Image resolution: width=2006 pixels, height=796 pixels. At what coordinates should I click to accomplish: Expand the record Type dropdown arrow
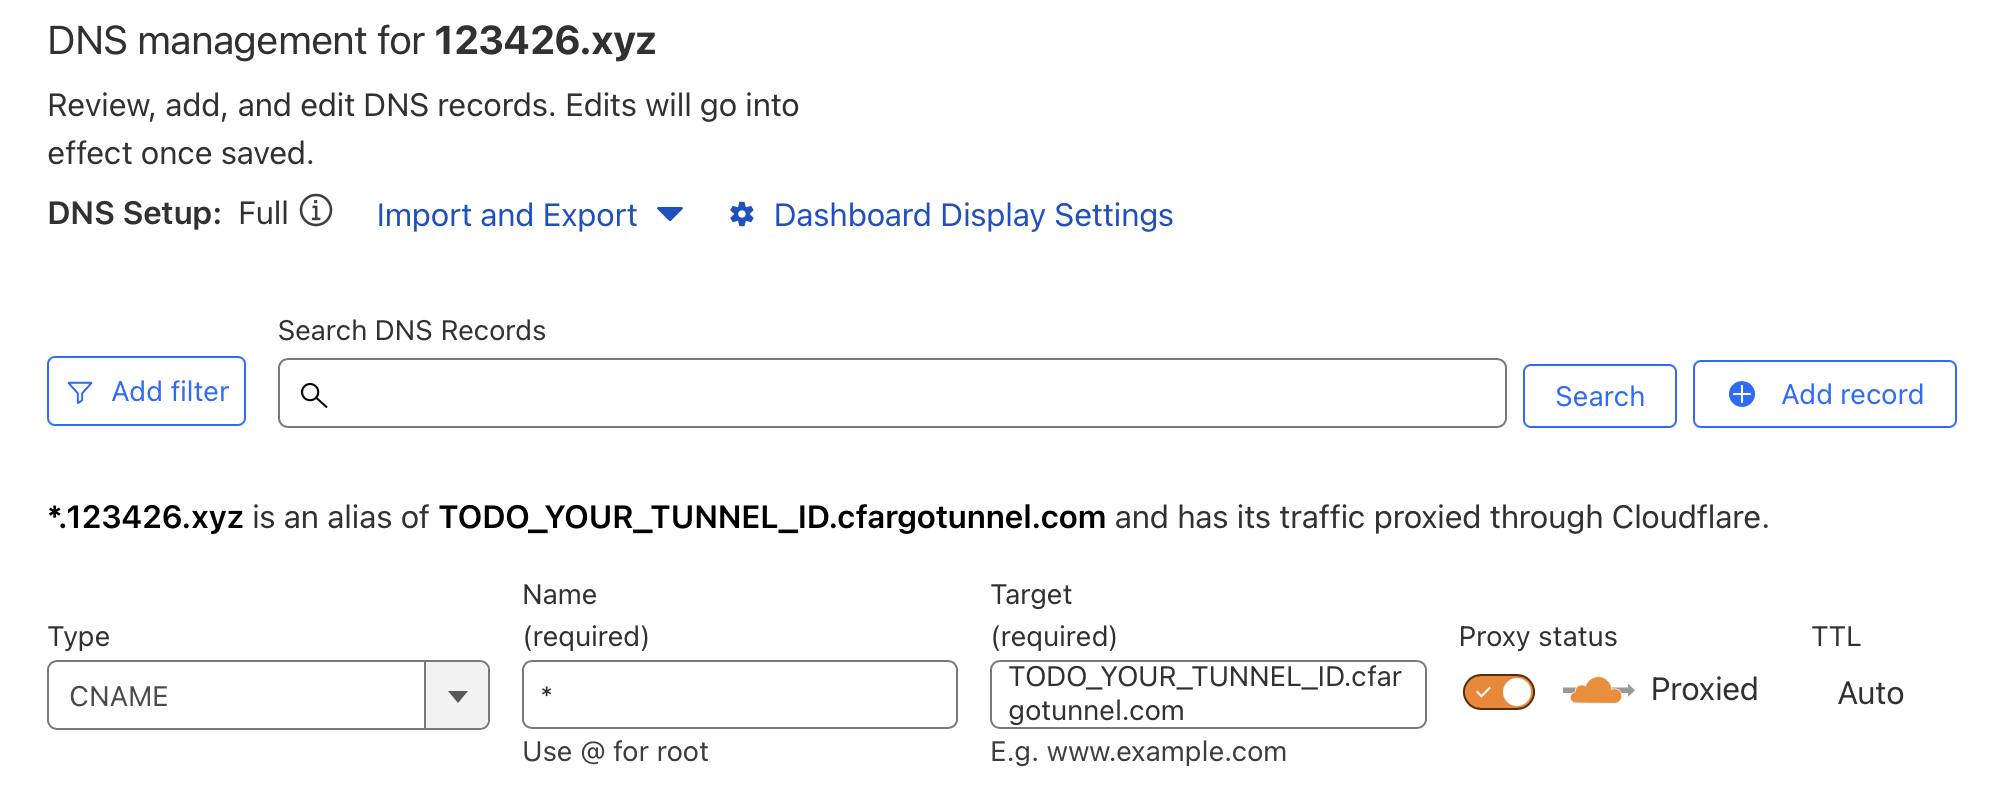point(458,696)
